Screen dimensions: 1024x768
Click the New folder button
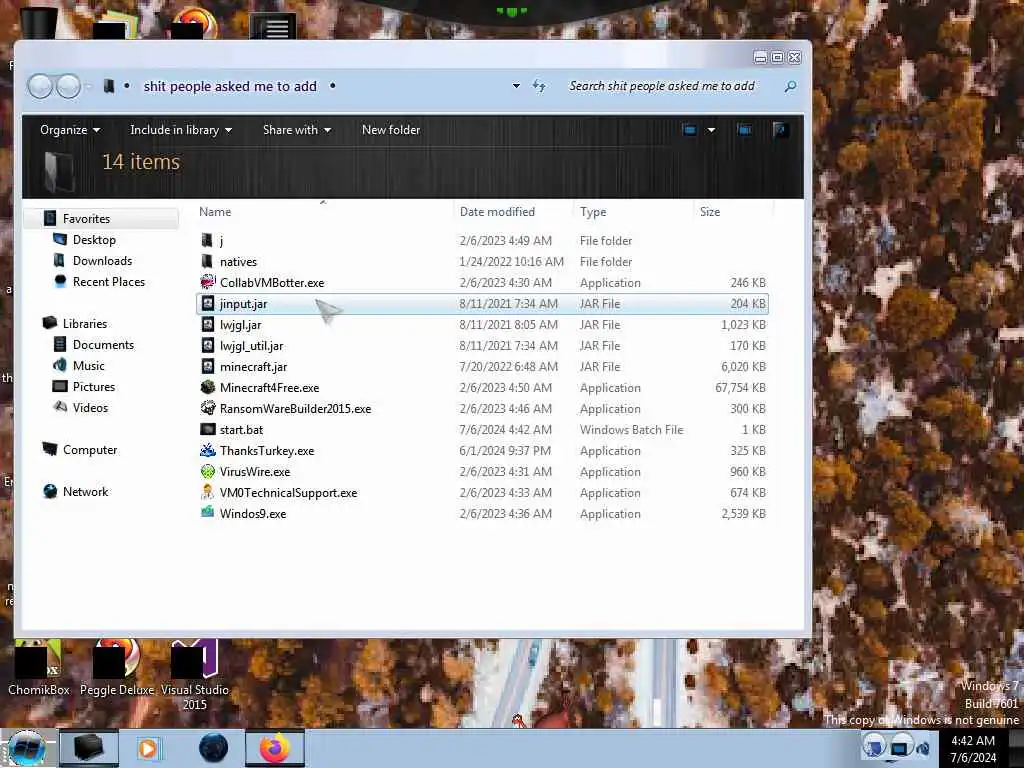click(391, 130)
